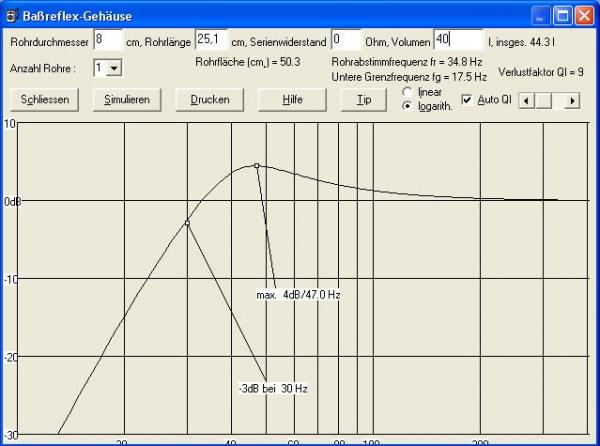Select the linear scale radio button
Viewport: 600px width, 446px height.
(x=407, y=92)
